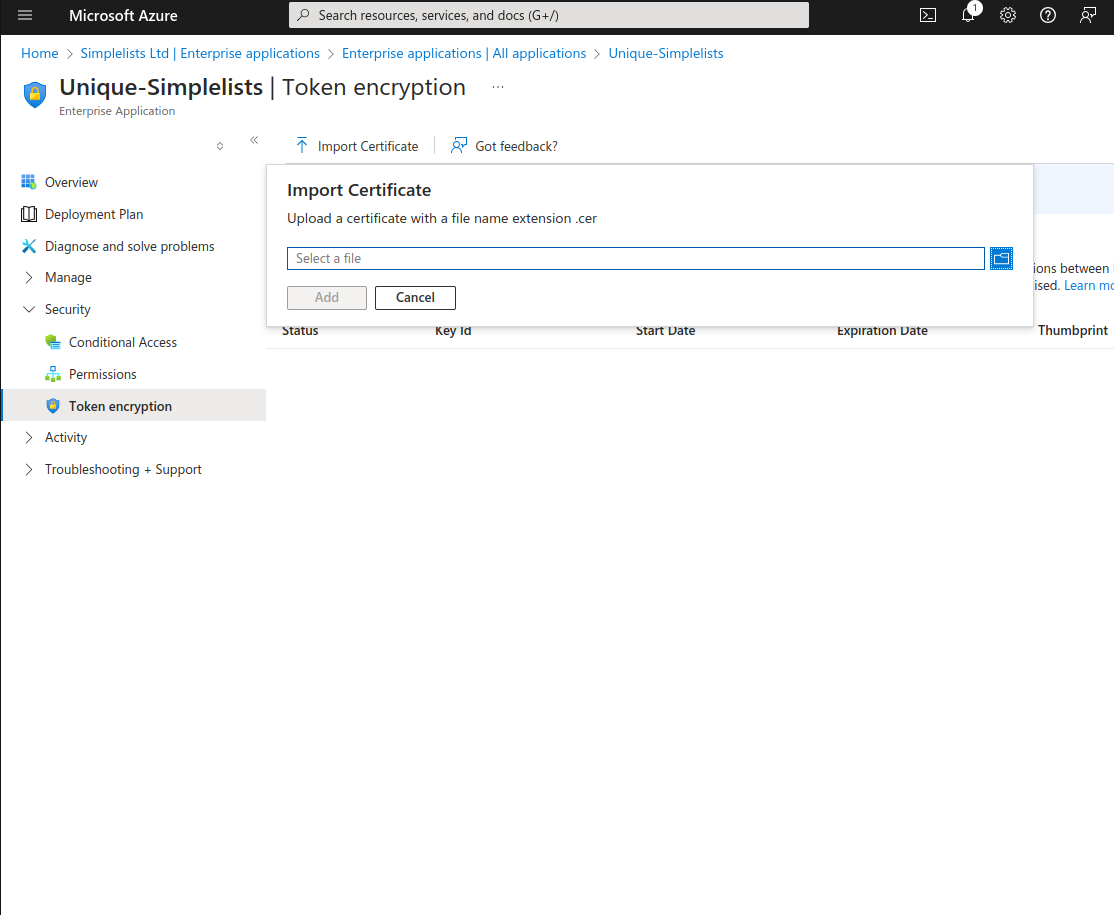This screenshot has width=1114, height=915.
Task: Click the Got feedback? toolbar button
Action: [504, 146]
